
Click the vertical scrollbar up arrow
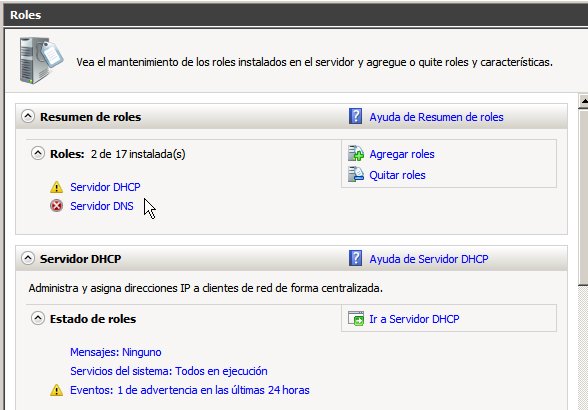584,101
